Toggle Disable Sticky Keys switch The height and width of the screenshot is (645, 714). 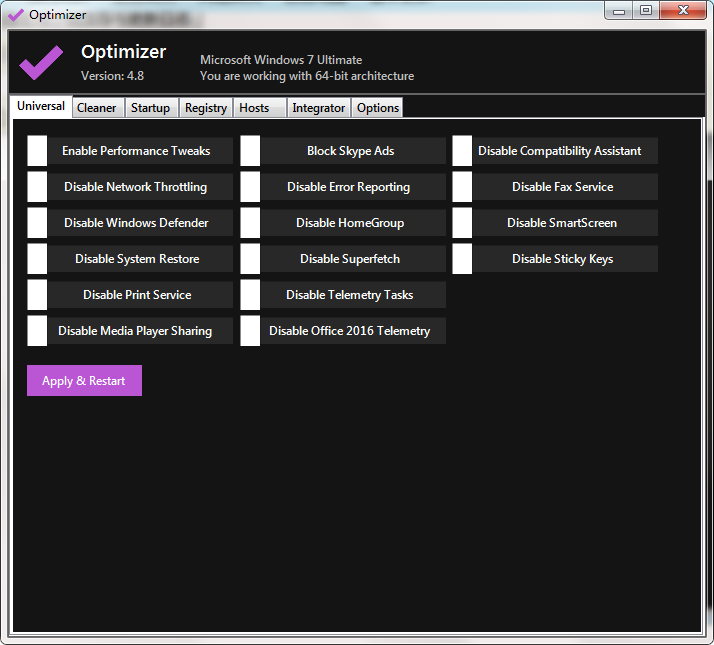coord(462,259)
